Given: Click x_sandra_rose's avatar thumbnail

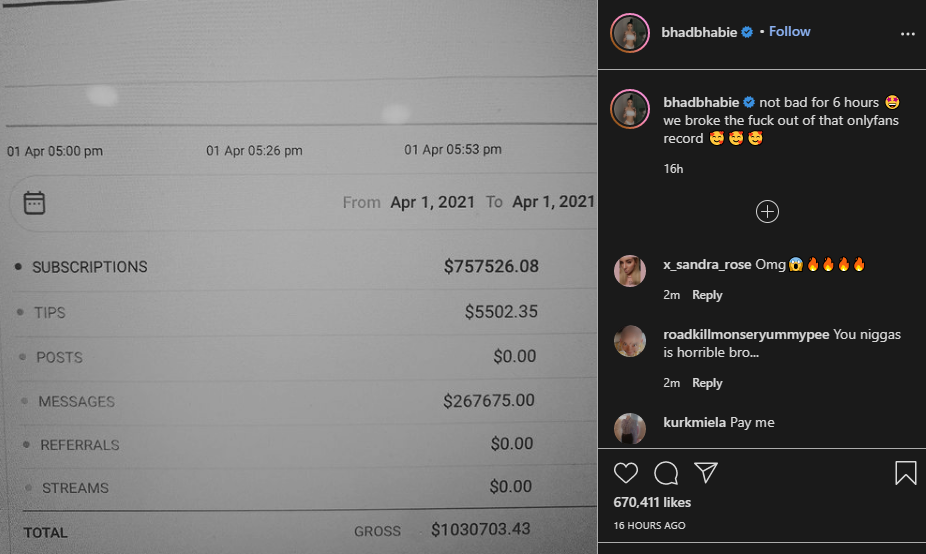Looking at the screenshot, I should coord(630,271).
